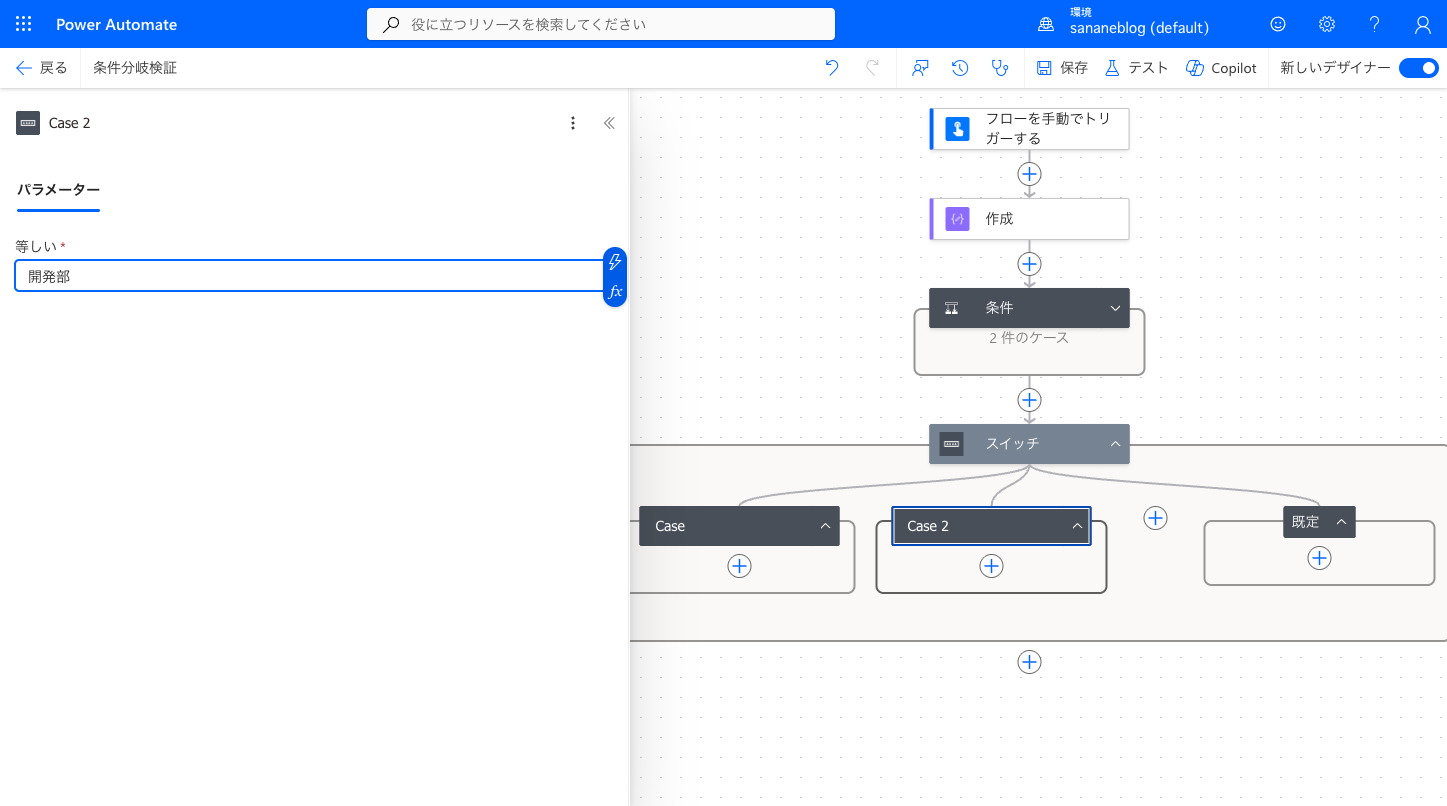The width and height of the screenshot is (1447, 806).
Task: Click the undo arrow icon
Action: coord(832,68)
